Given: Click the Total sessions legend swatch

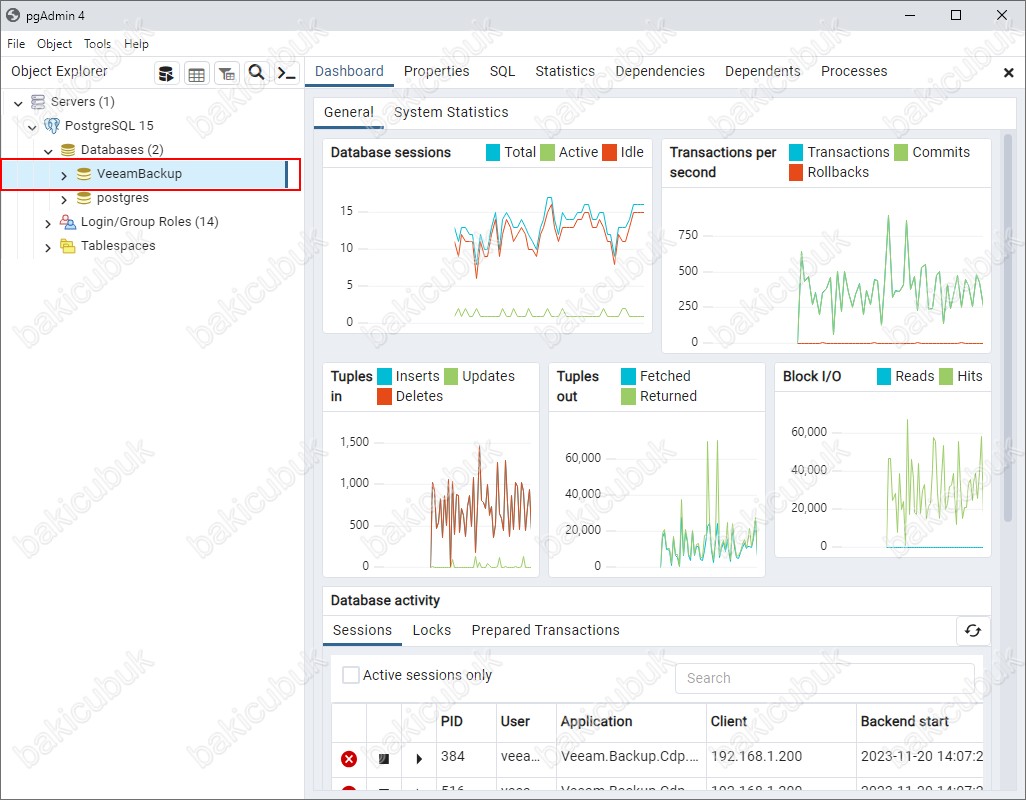Looking at the screenshot, I should [493, 152].
